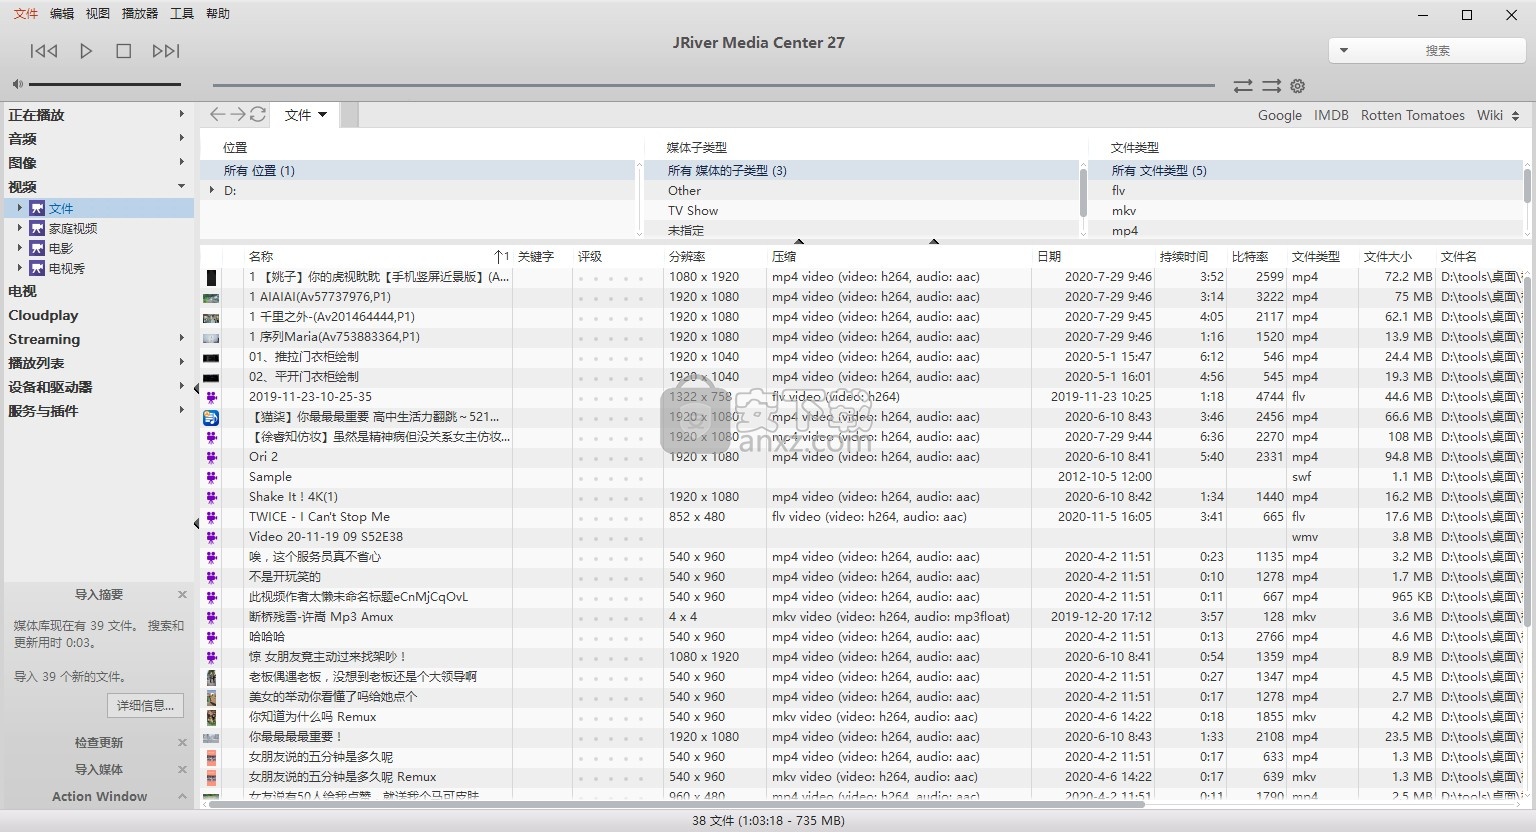Open the 视图 menu
The height and width of the screenshot is (832, 1536).
(98, 14)
